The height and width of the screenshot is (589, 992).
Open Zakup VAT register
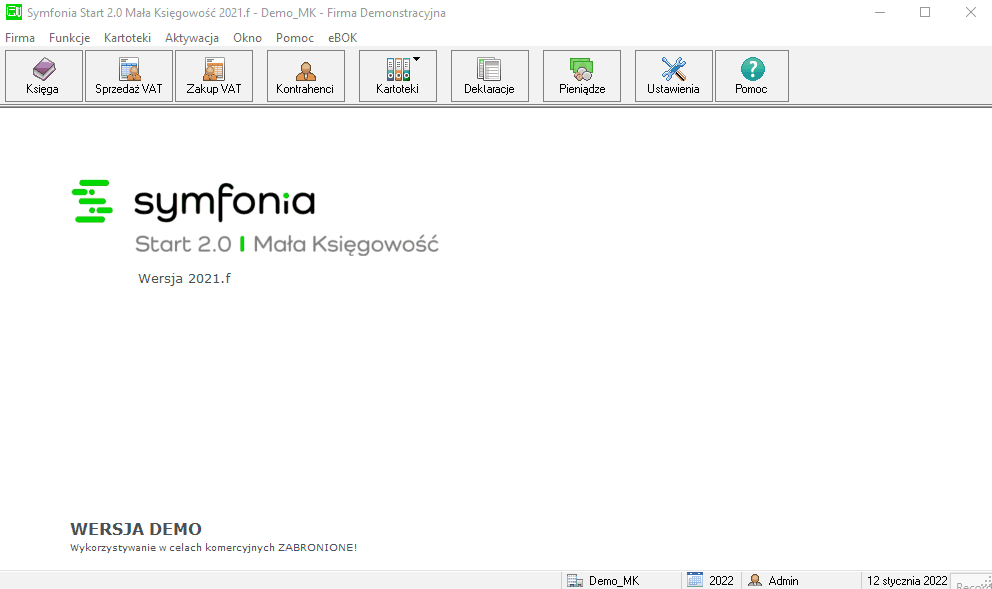pos(214,76)
